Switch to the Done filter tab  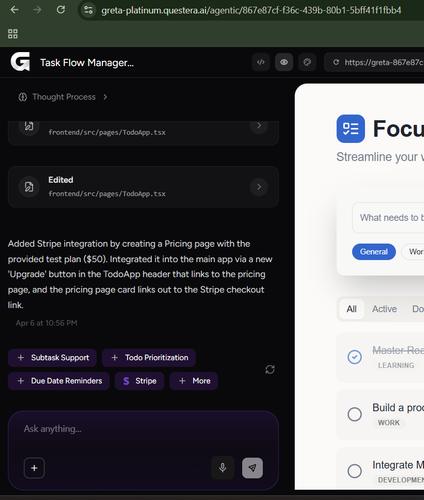click(x=418, y=309)
